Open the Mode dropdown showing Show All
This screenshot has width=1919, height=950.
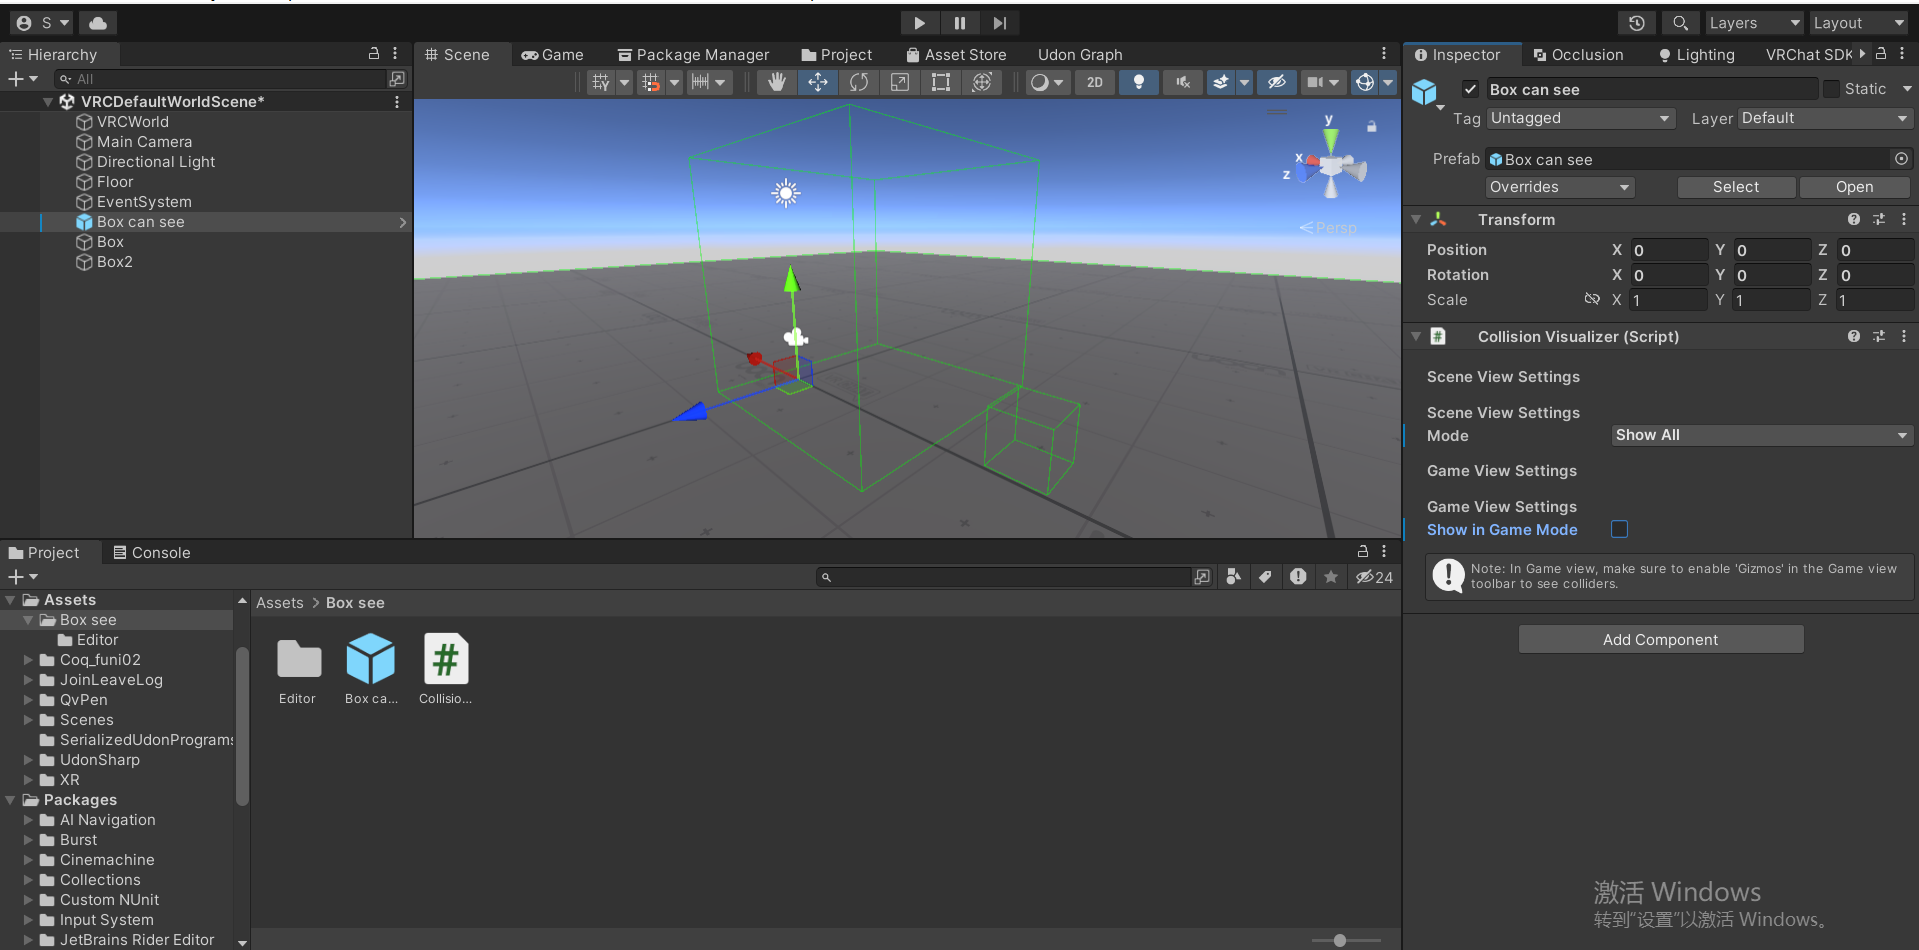[x=1761, y=435]
